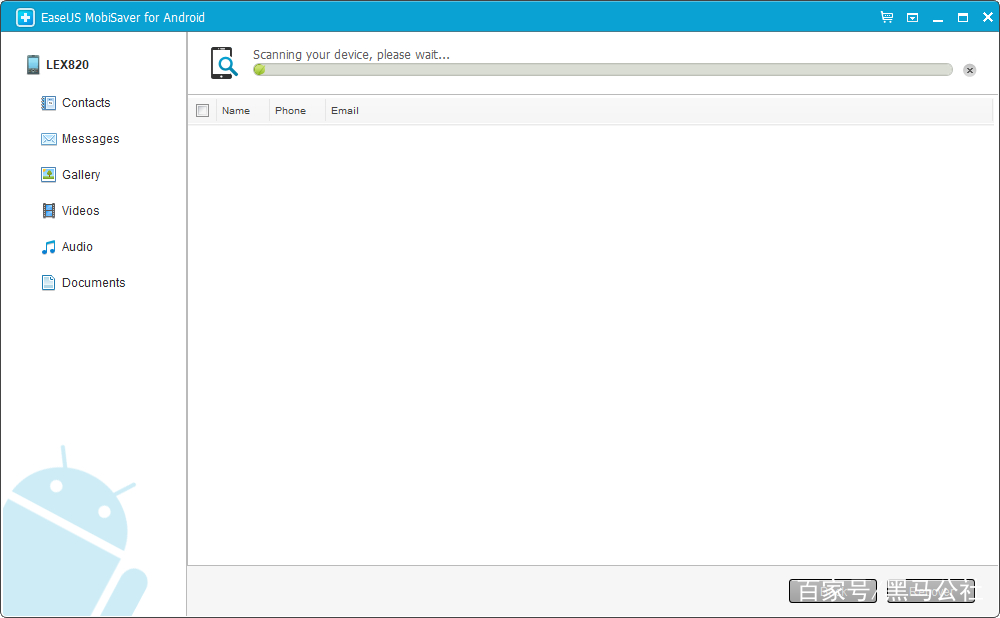This screenshot has width=1000, height=618.
Task: Click the phone scanning magnifier icon
Action: (x=224, y=63)
